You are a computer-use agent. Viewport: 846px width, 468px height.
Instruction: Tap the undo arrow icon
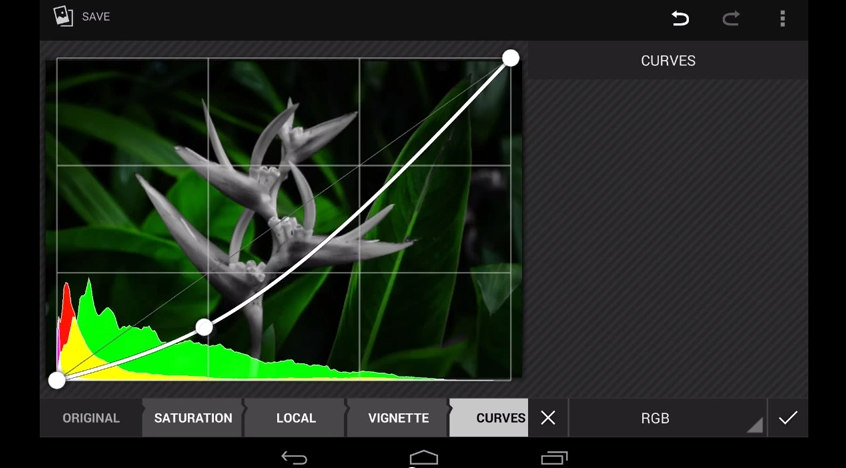[x=680, y=18]
